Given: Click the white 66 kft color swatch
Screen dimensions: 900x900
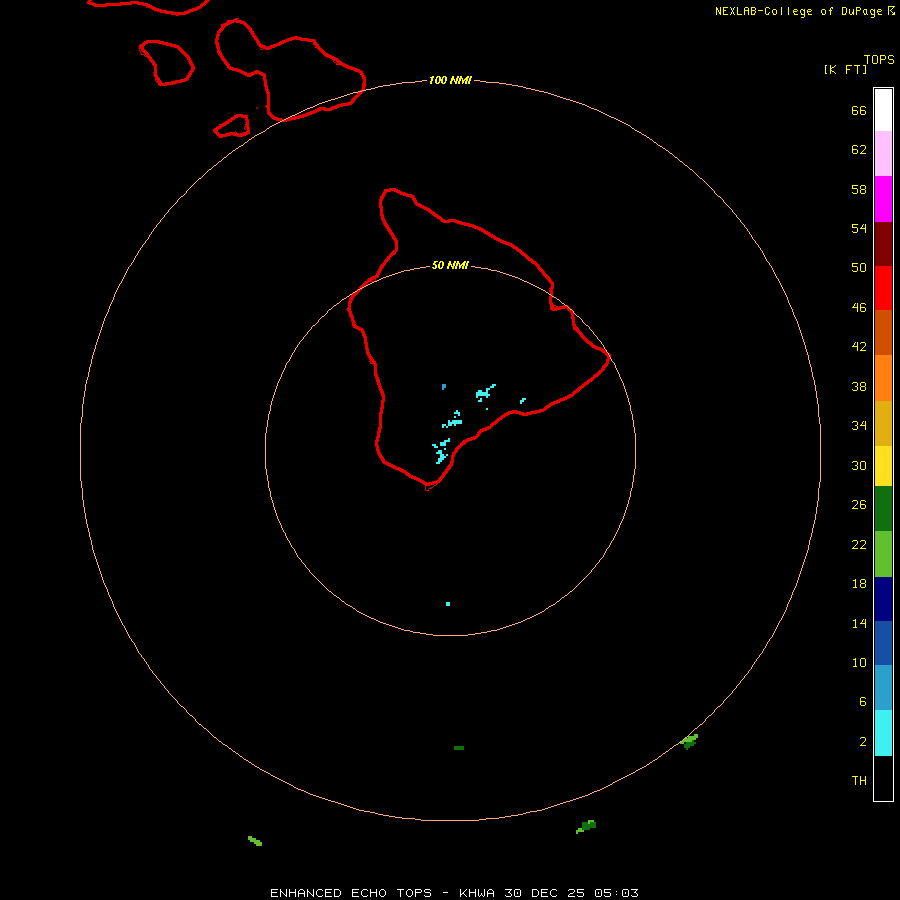Looking at the screenshot, I should coord(883,110).
